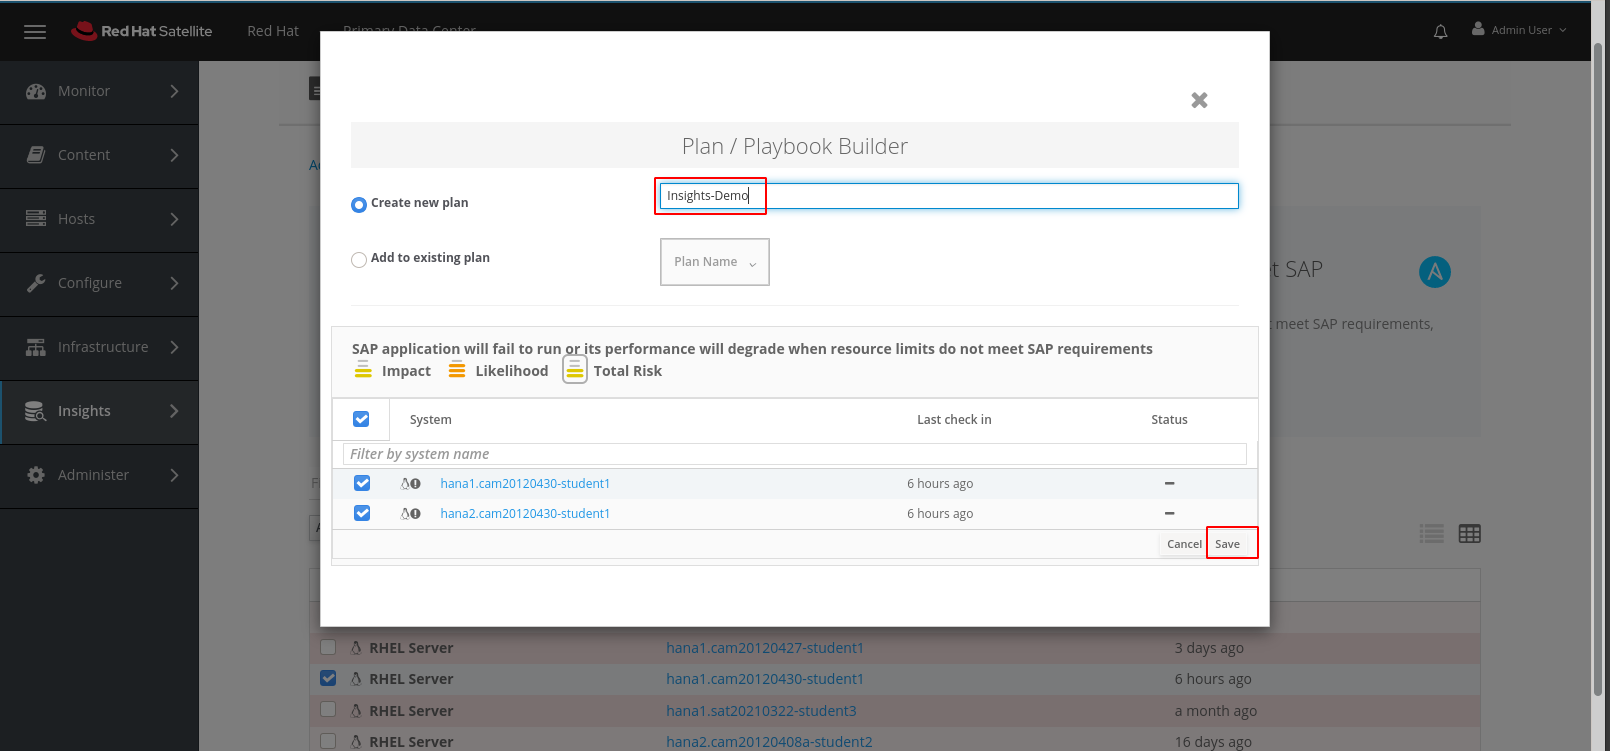Click the page vertical scrollbar
Screen dimensions: 1610x751
coord(1598,370)
